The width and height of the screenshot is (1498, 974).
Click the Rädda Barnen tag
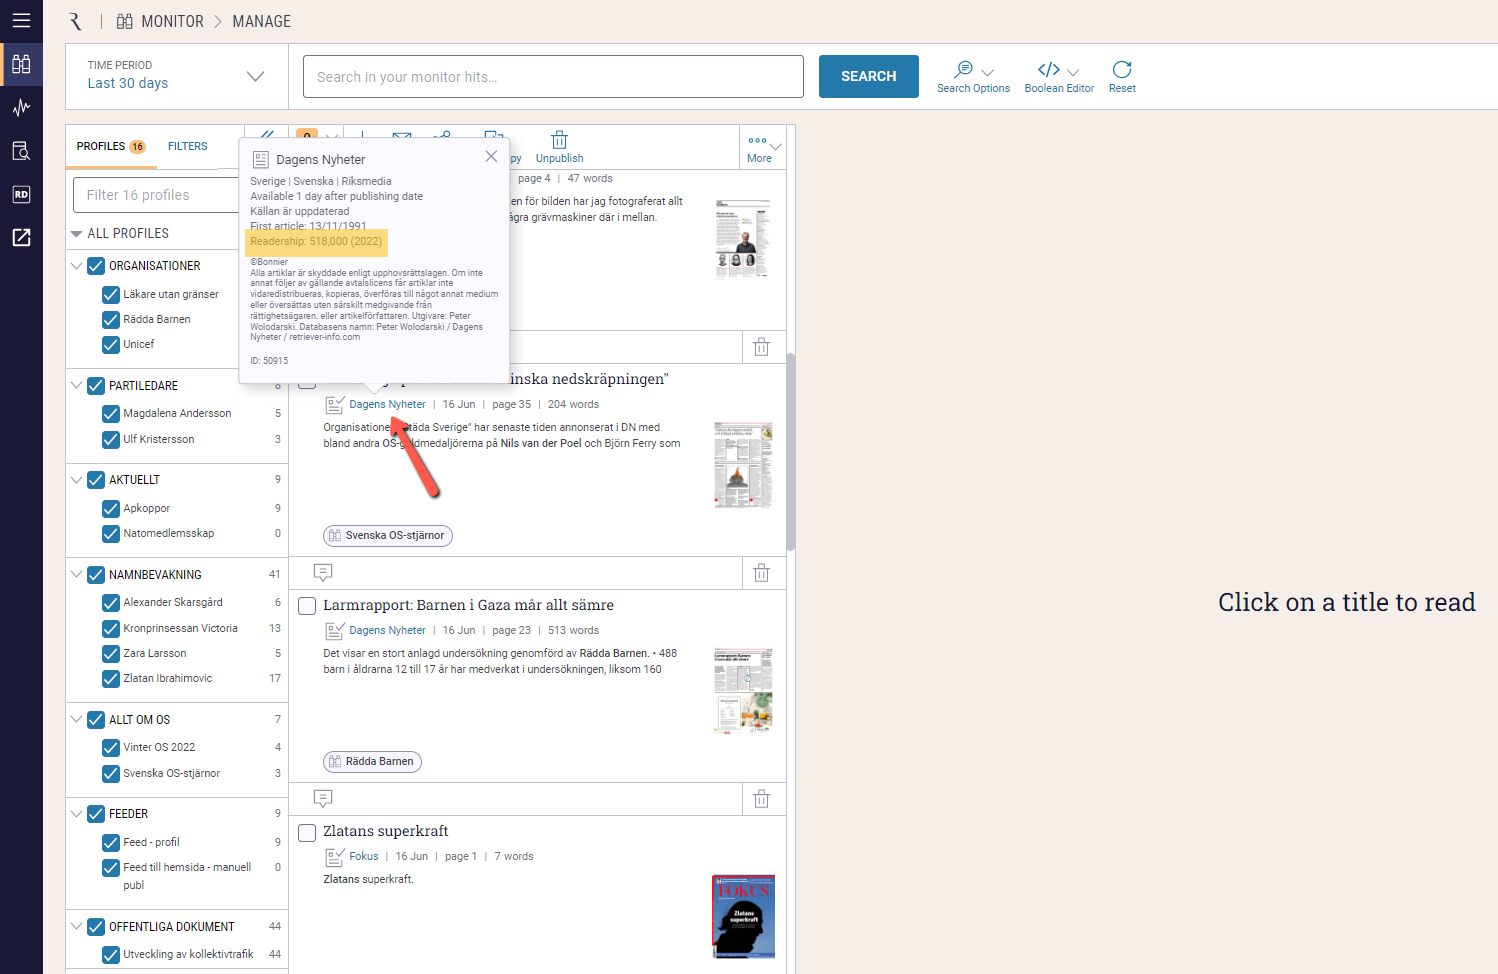coord(372,762)
